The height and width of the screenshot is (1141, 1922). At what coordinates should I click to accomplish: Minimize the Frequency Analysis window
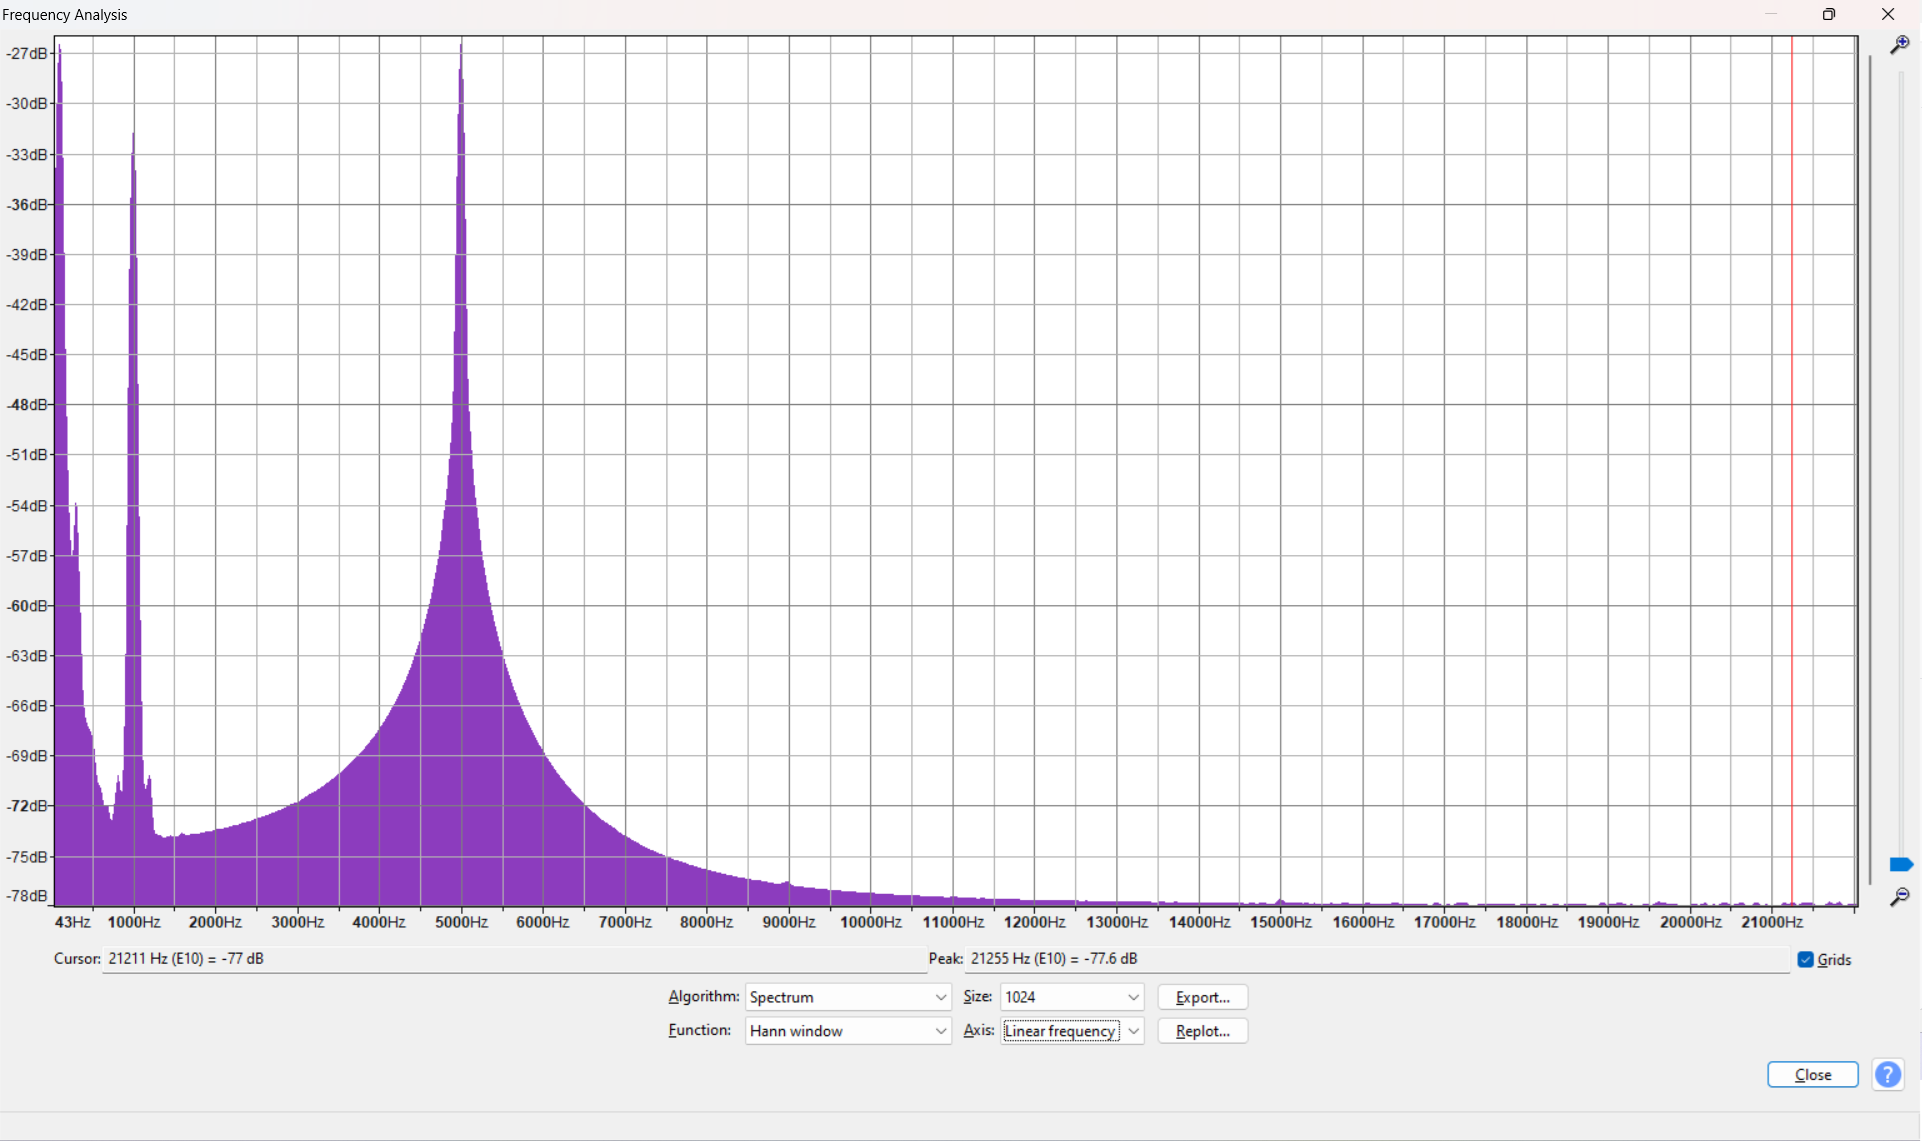(1771, 14)
